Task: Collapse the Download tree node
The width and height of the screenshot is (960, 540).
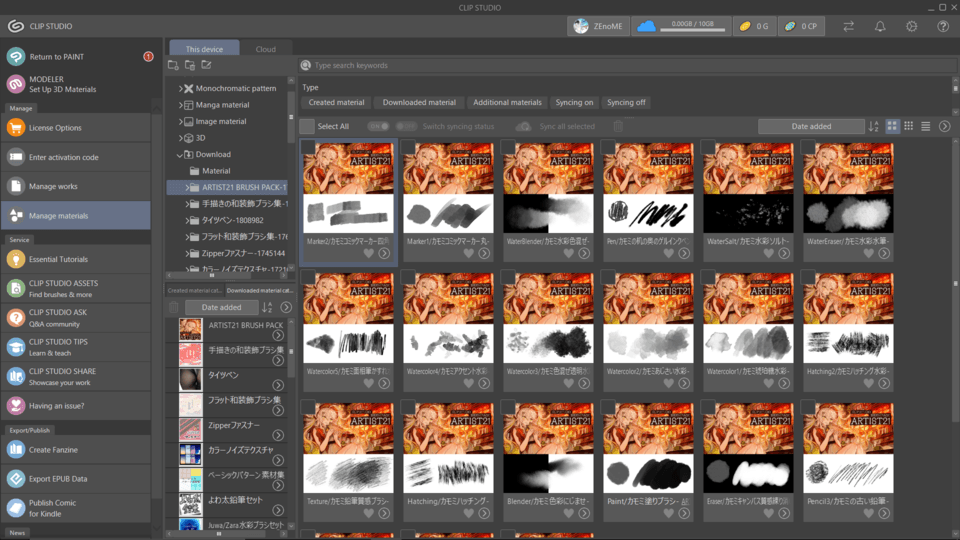Action: [180, 154]
